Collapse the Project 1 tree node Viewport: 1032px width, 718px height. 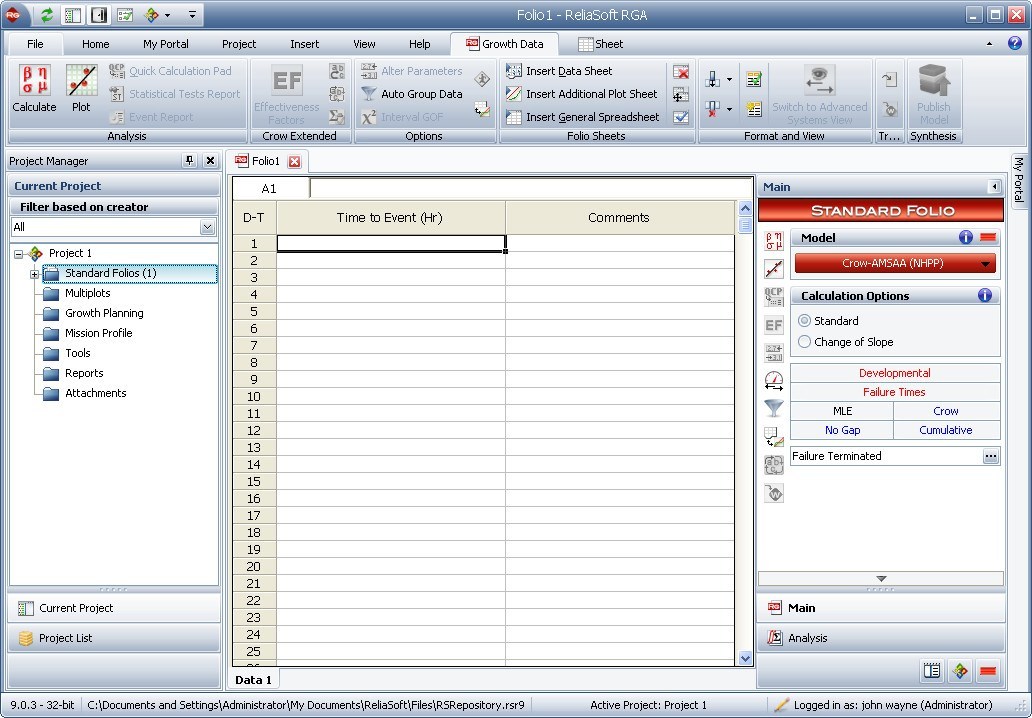pos(18,254)
